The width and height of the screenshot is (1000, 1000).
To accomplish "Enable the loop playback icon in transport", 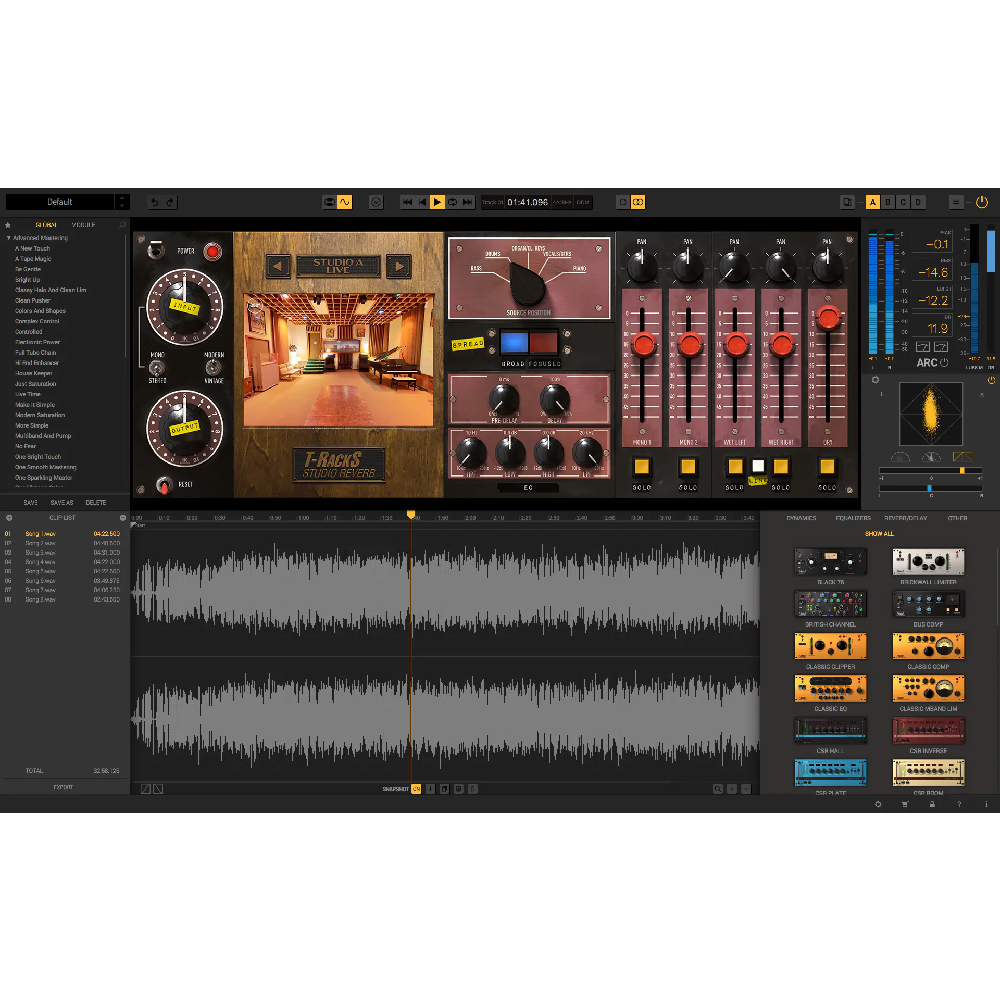I will 452,202.
